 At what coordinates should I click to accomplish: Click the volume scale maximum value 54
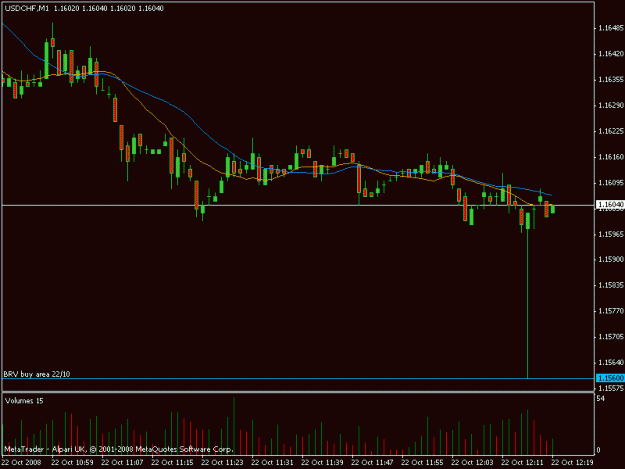(x=601, y=398)
